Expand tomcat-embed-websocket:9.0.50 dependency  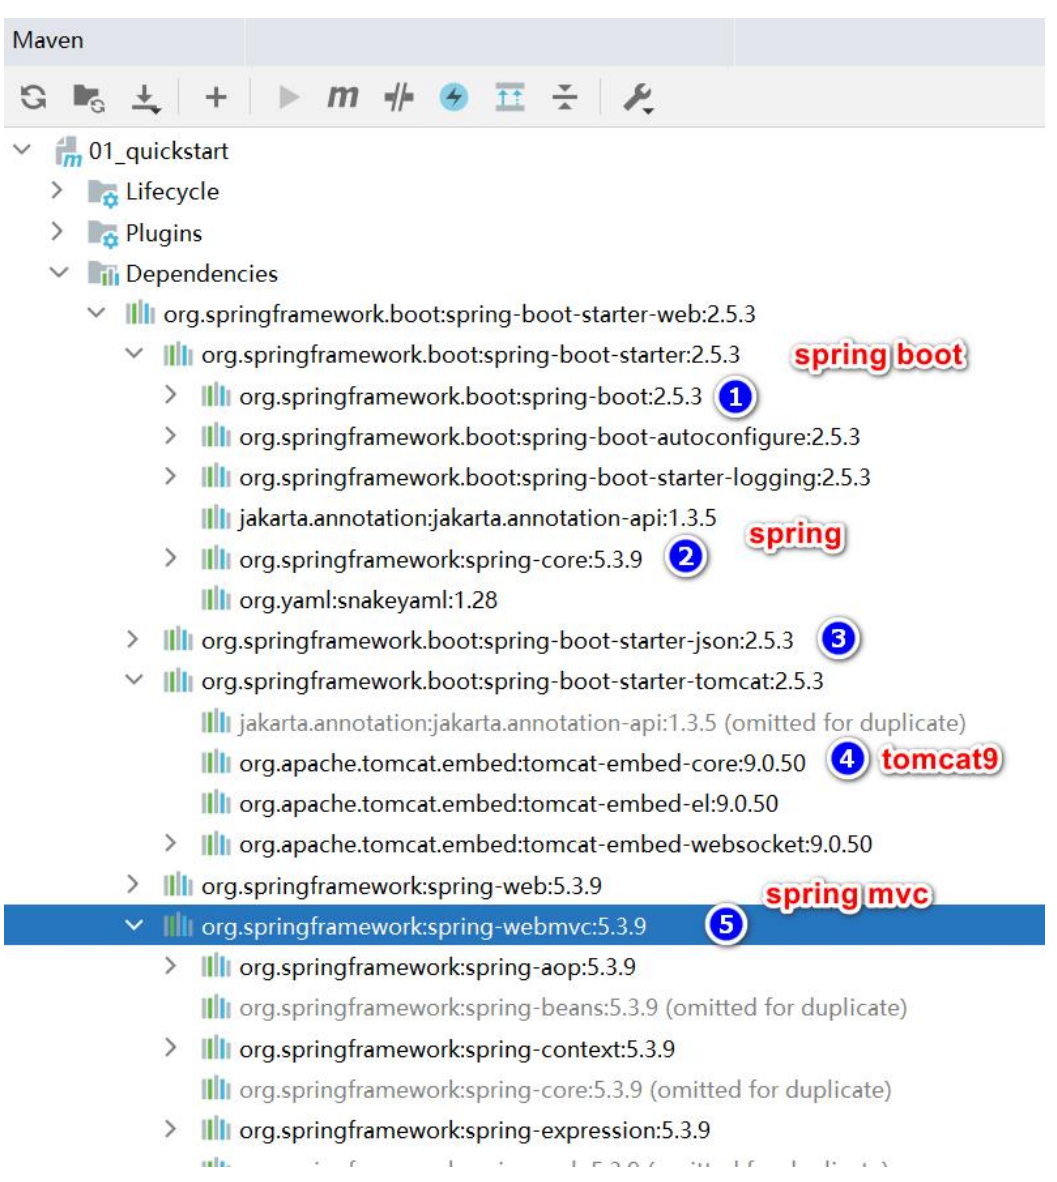tap(170, 843)
